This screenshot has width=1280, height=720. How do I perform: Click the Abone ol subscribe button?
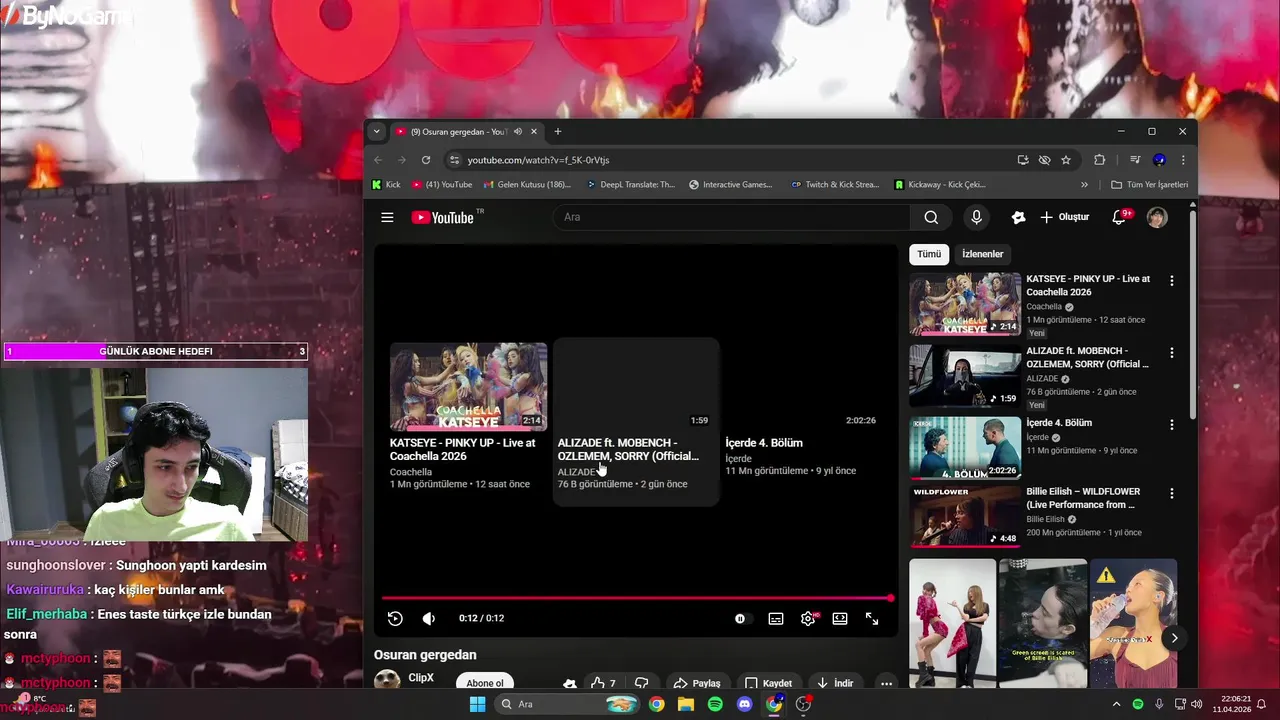(485, 683)
